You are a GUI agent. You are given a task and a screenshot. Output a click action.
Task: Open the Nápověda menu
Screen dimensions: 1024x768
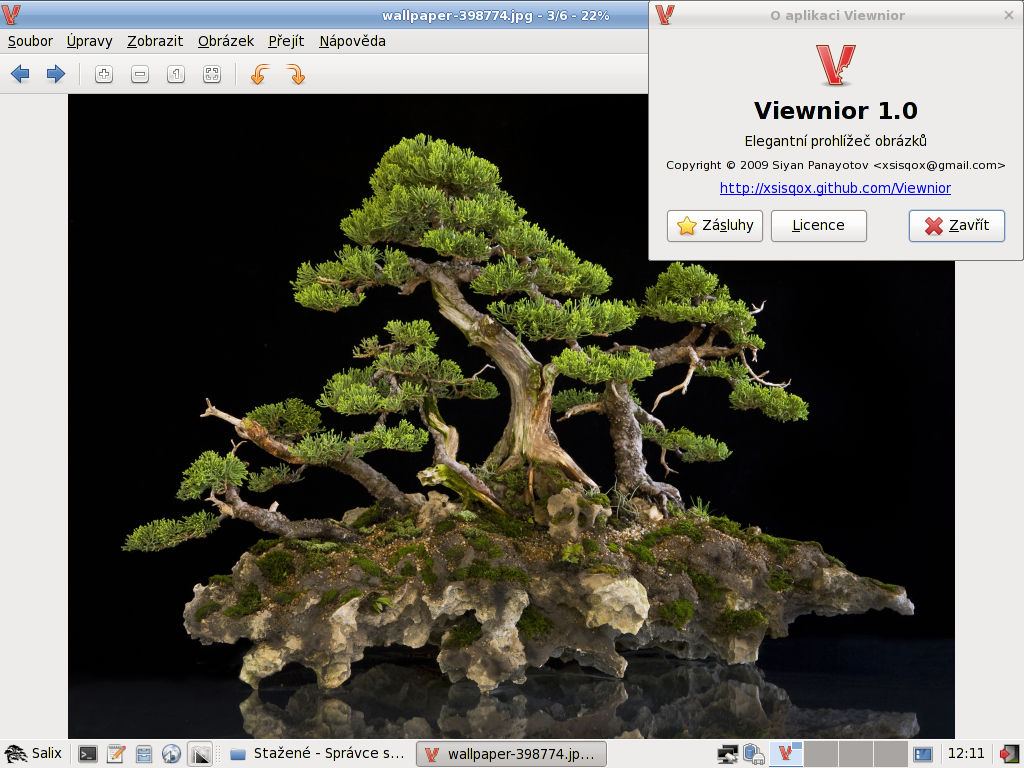(352, 41)
